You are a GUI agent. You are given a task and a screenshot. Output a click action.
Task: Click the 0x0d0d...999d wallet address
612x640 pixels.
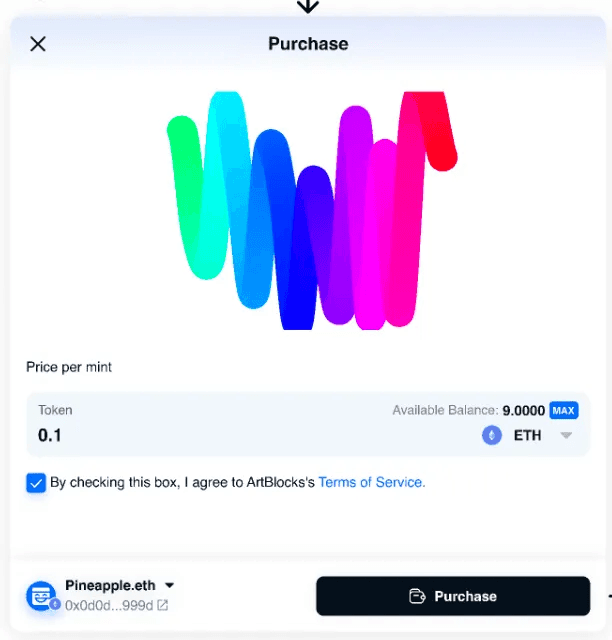click(x=109, y=605)
